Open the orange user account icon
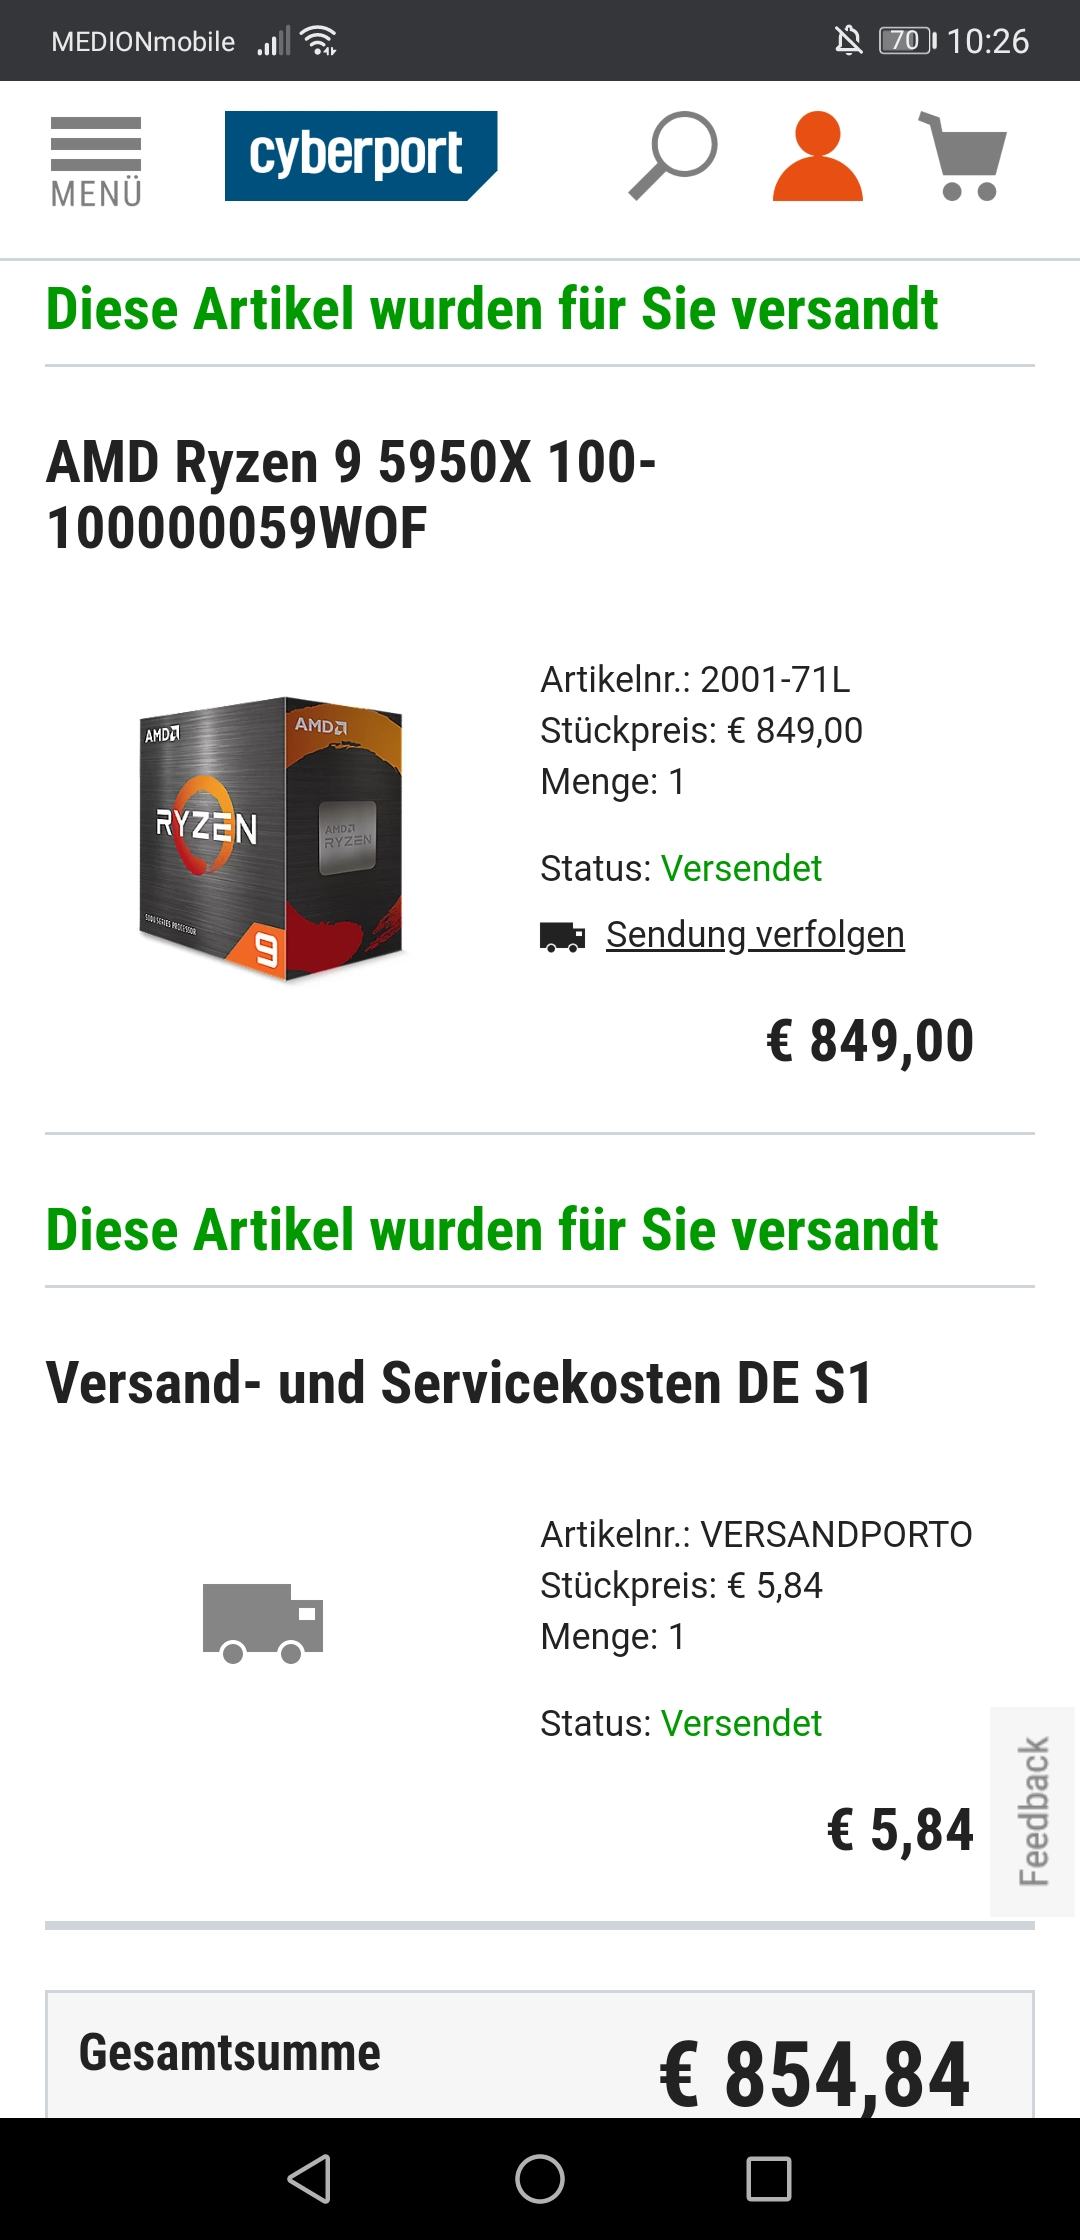Screen dimensions: 1080x2240 point(817,156)
